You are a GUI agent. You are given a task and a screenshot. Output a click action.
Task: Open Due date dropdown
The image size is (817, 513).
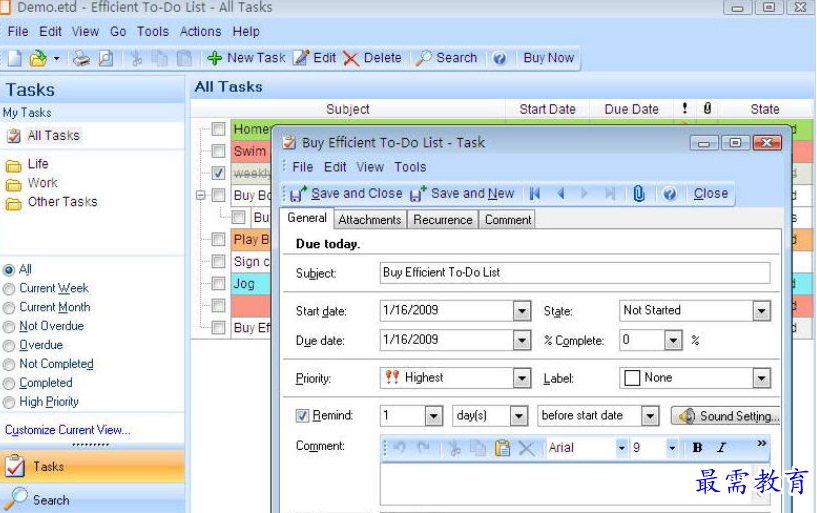[x=522, y=341]
